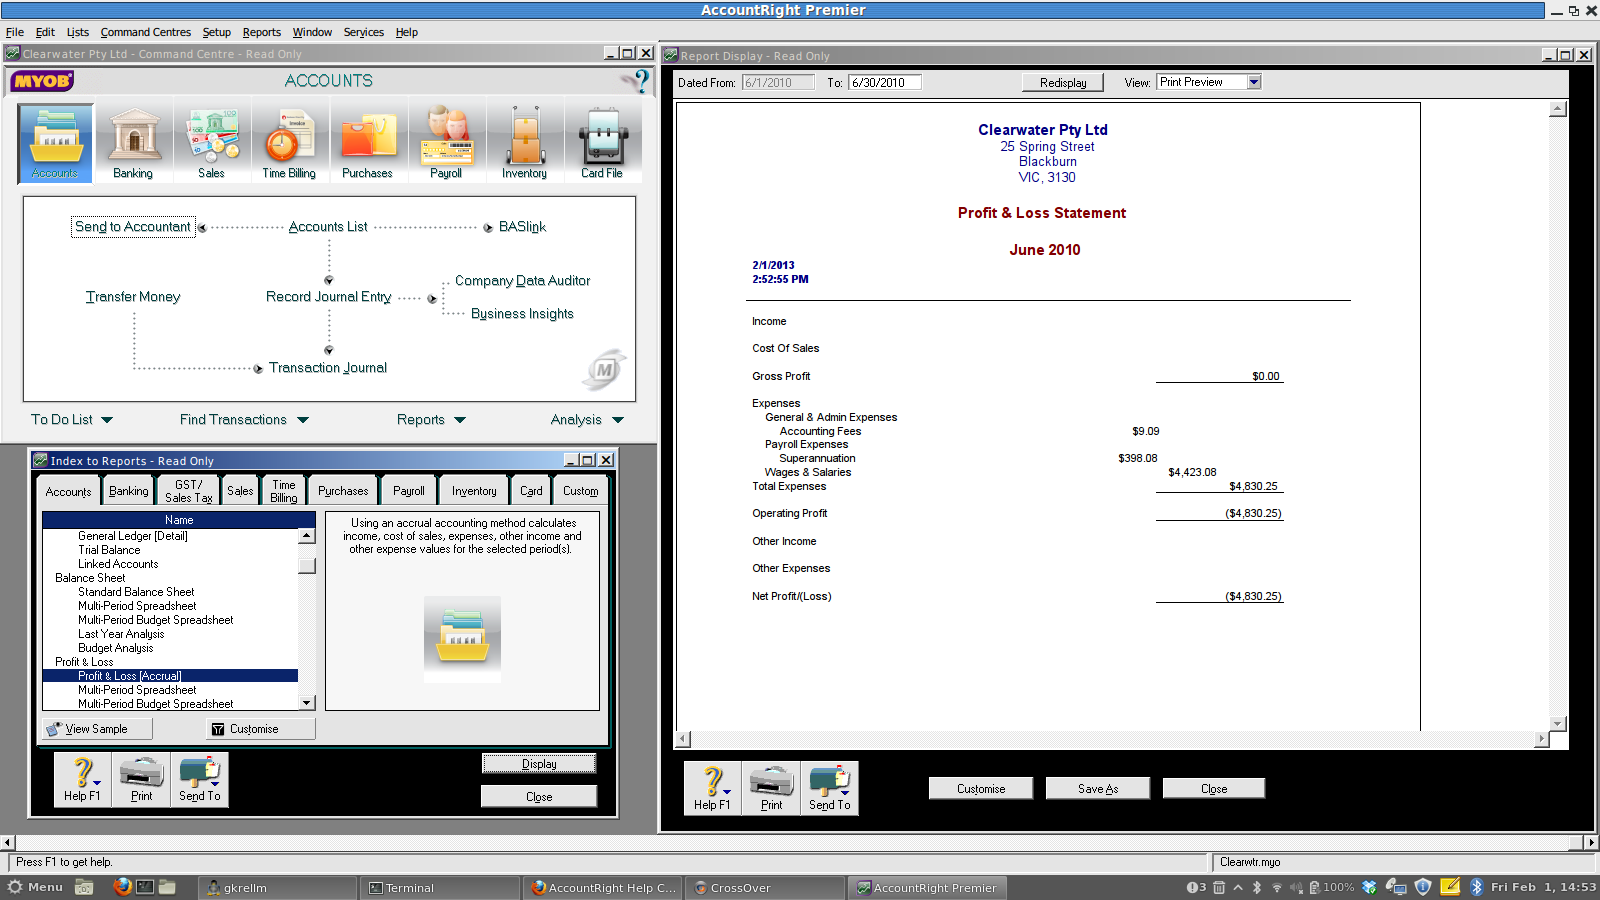Switch to the Payroll reports tab
This screenshot has width=1600, height=900.
(408, 491)
